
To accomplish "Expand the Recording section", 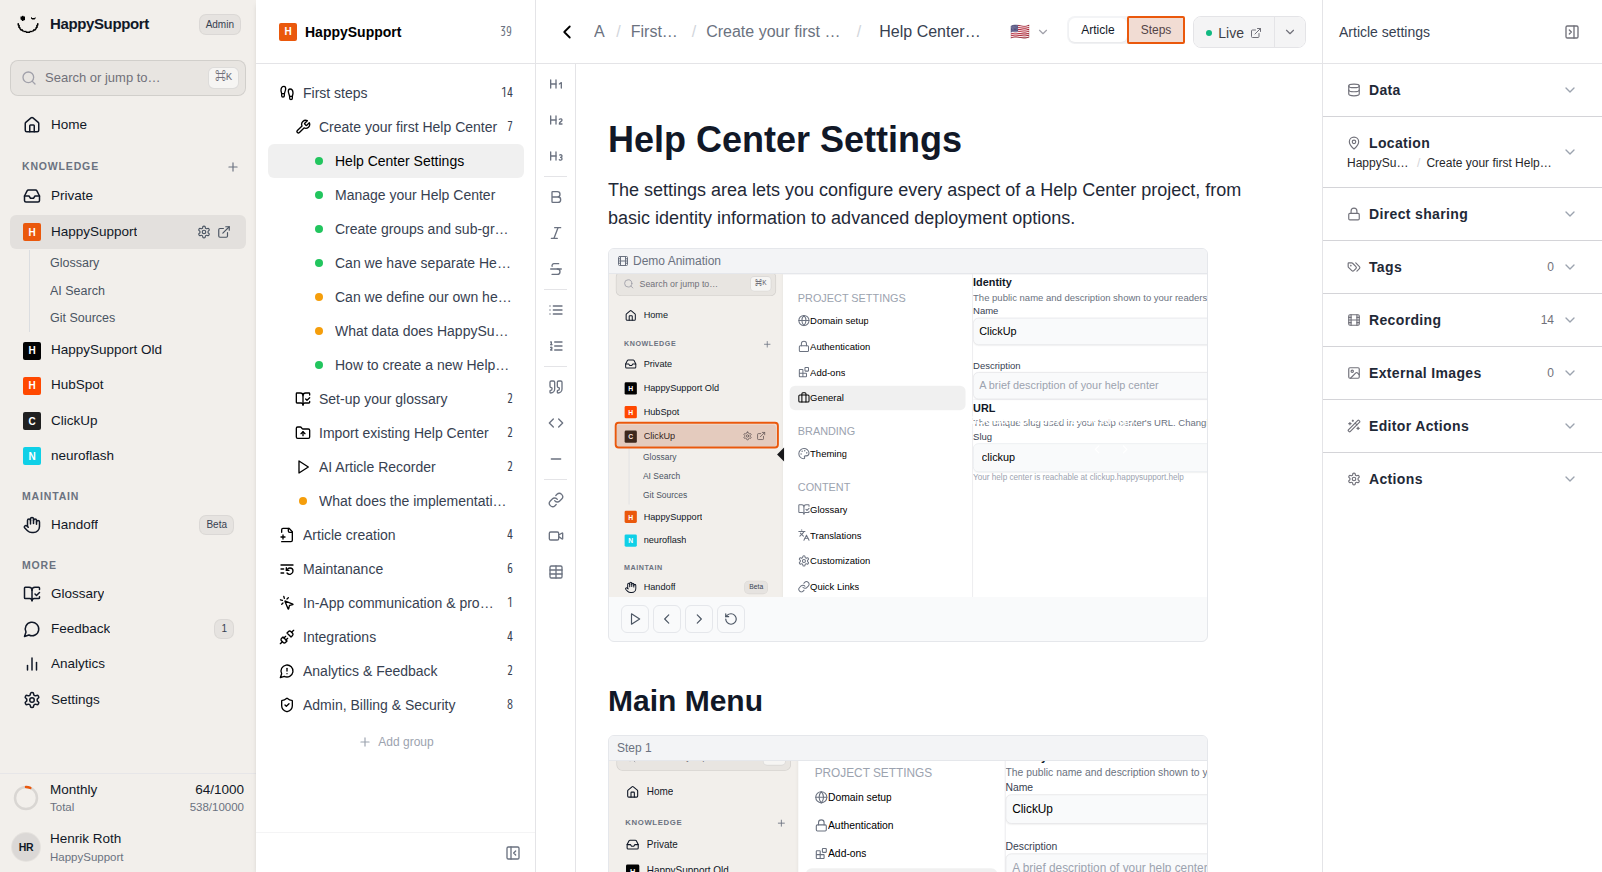I will (1462, 320).
